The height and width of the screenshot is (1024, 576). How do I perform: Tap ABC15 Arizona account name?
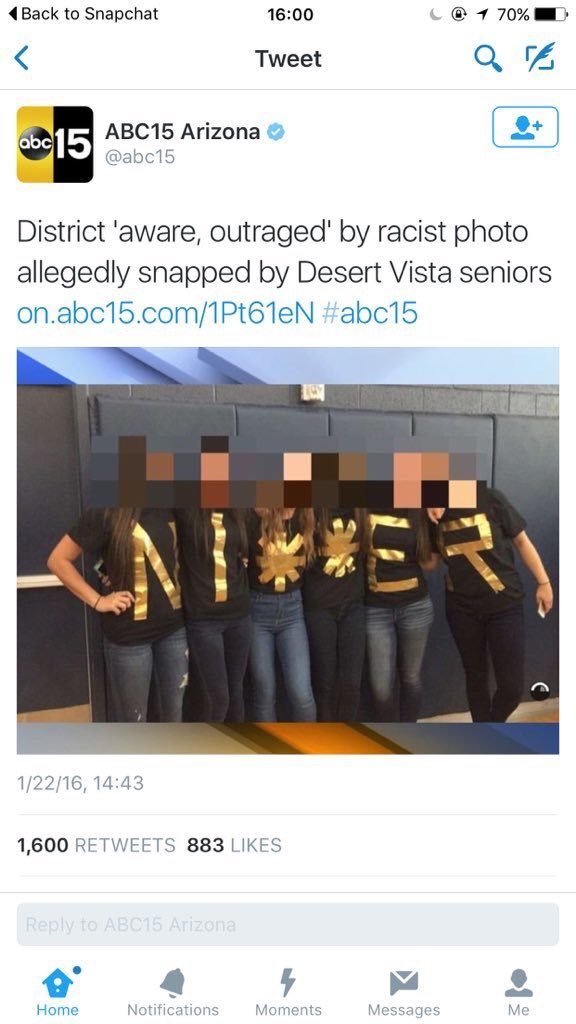pos(182,132)
